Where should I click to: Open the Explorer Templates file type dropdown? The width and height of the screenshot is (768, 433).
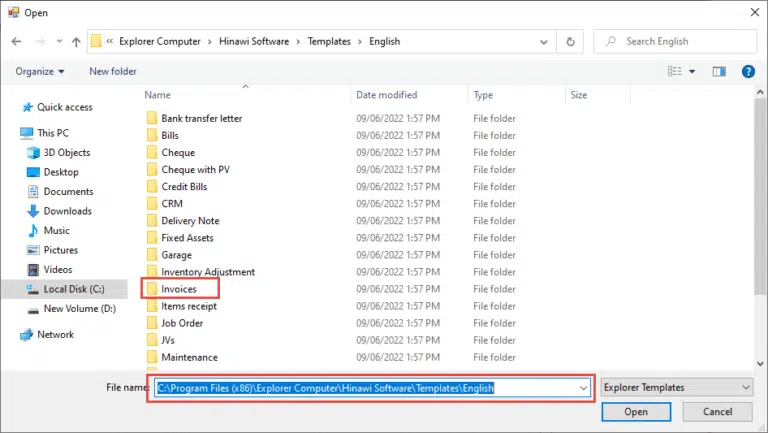[676, 387]
